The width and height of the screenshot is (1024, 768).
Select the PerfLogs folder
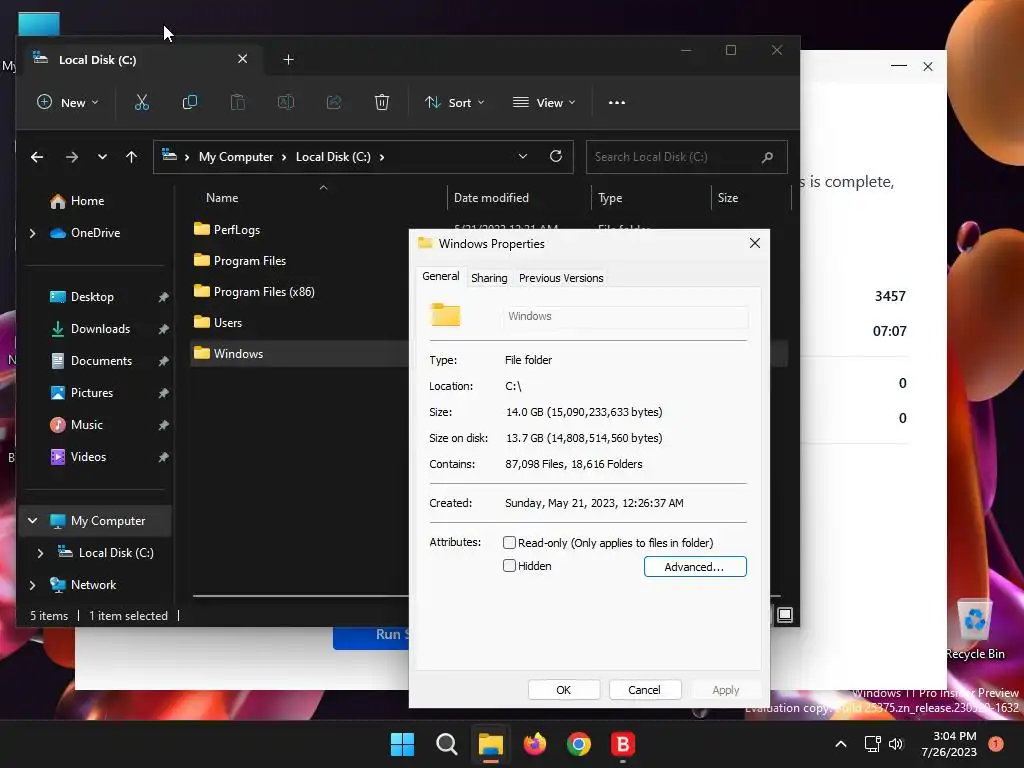pos(236,230)
